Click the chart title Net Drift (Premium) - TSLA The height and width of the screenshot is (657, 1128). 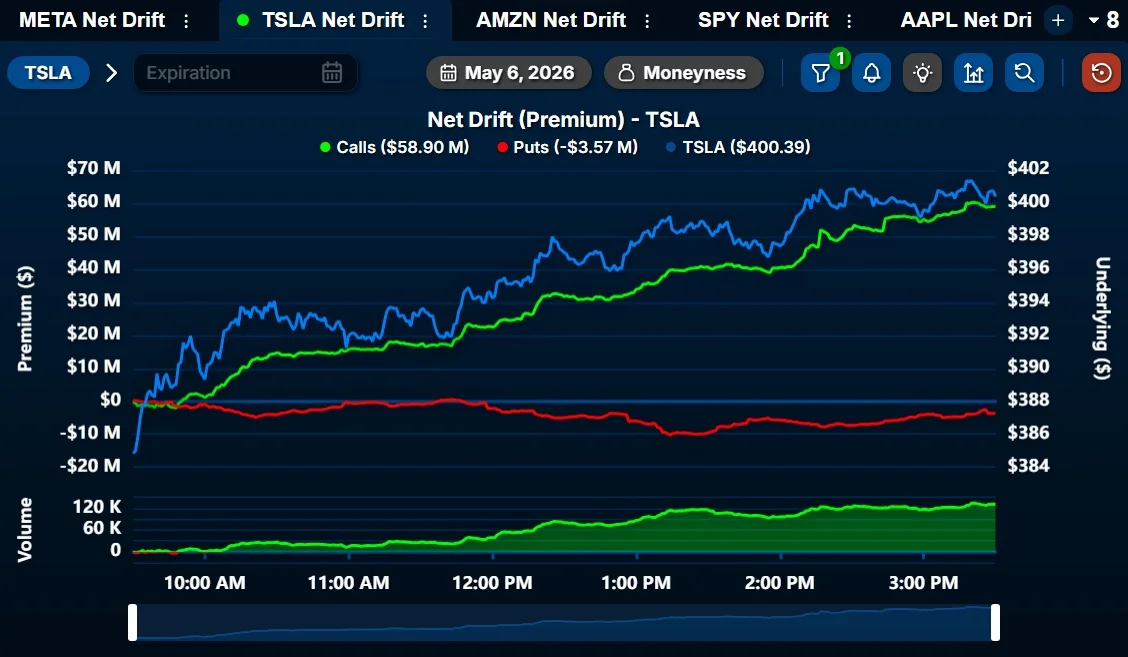[563, 119]
